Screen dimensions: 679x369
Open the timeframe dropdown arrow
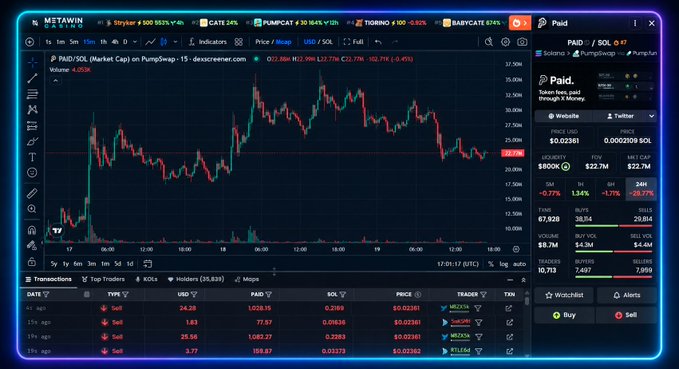[x=135, y=42]
